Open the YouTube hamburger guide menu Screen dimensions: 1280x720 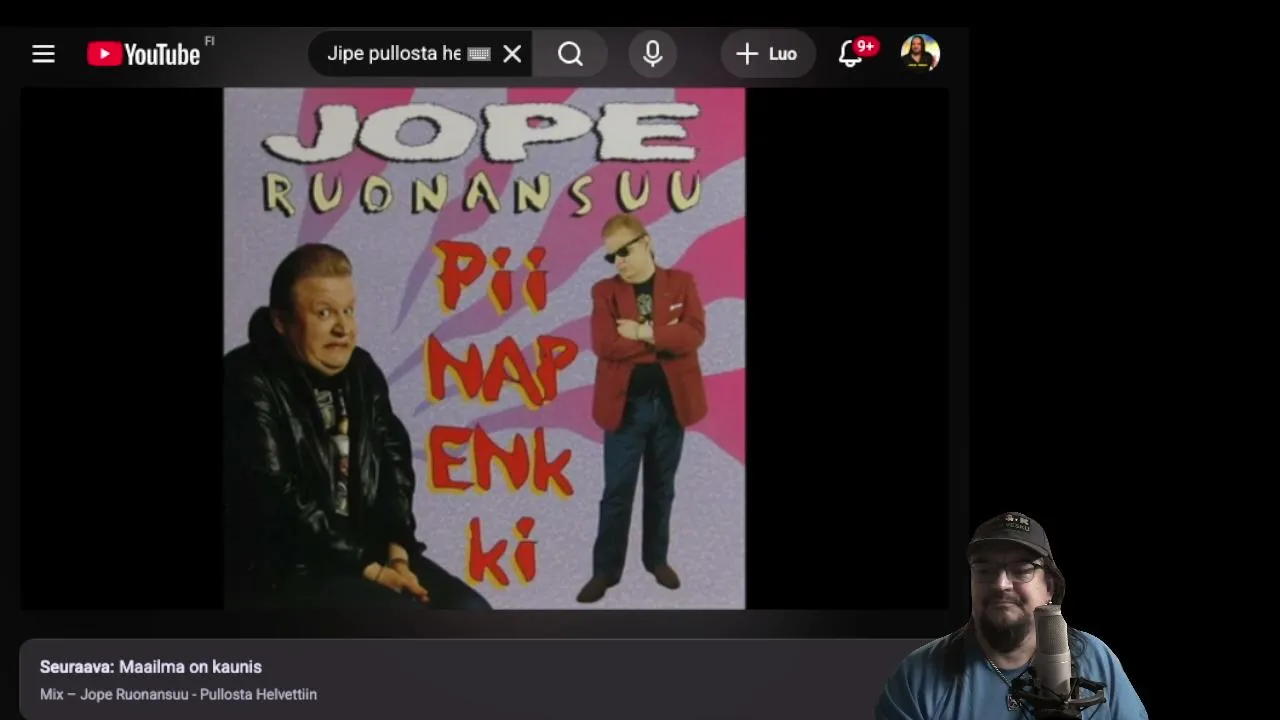[x=43, y=54]
